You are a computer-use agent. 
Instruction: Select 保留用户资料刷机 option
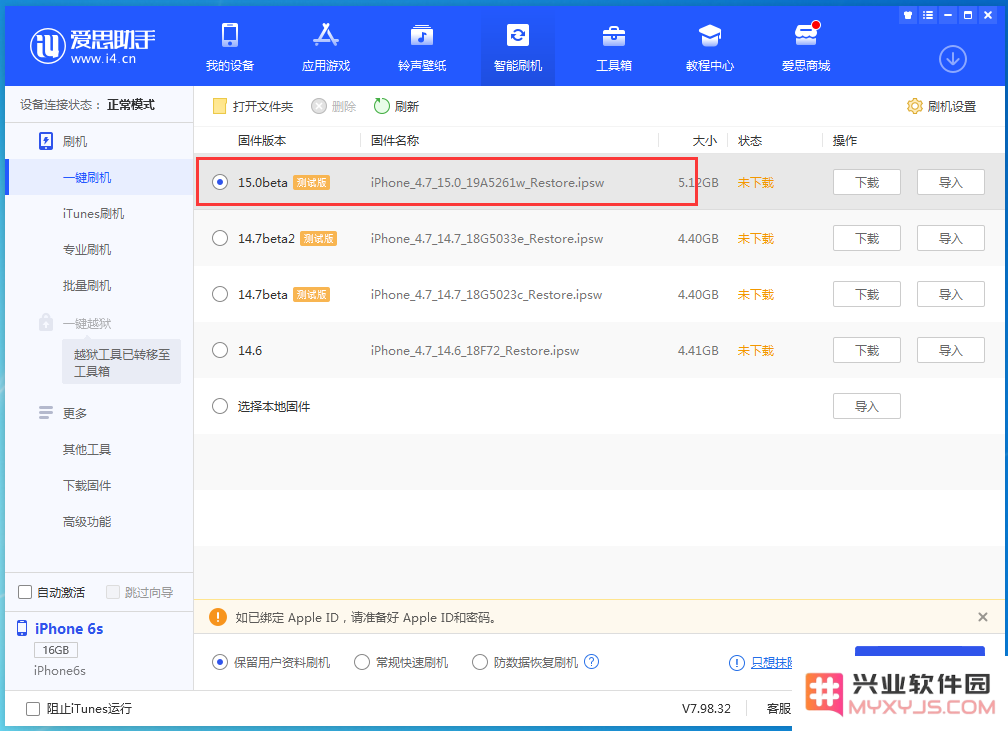tap(220, 662)
